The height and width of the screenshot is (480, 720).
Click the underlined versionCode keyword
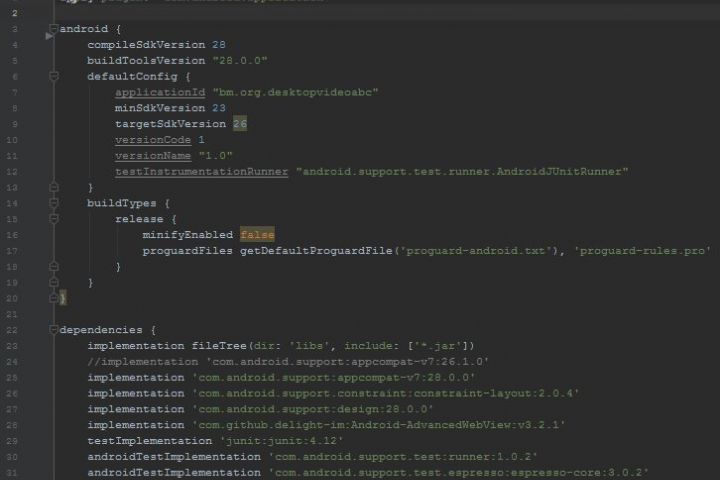pos(153,140)
